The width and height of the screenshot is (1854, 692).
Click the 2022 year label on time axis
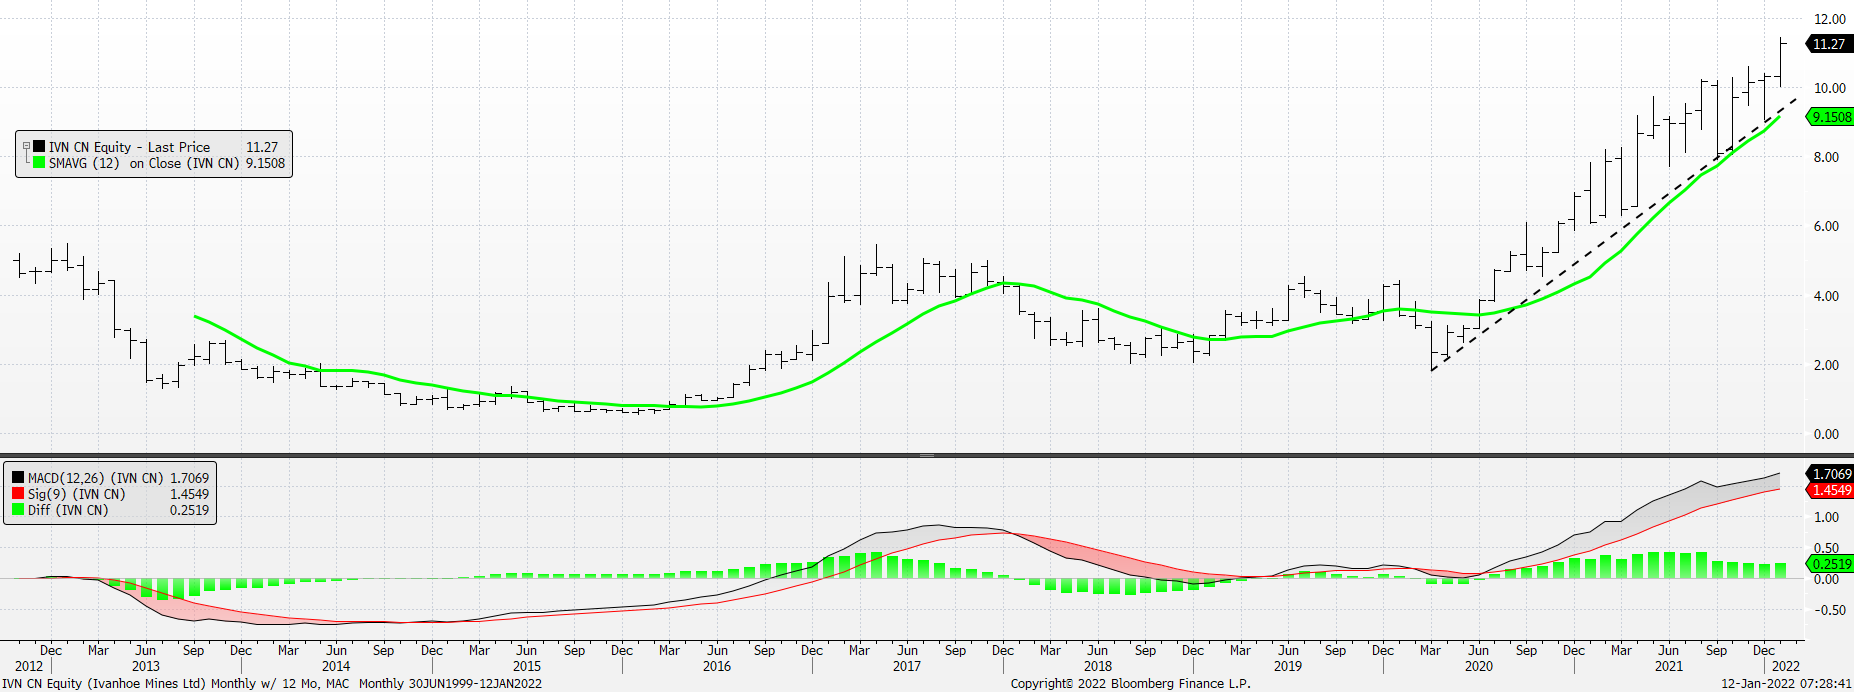pos(1785,666)
